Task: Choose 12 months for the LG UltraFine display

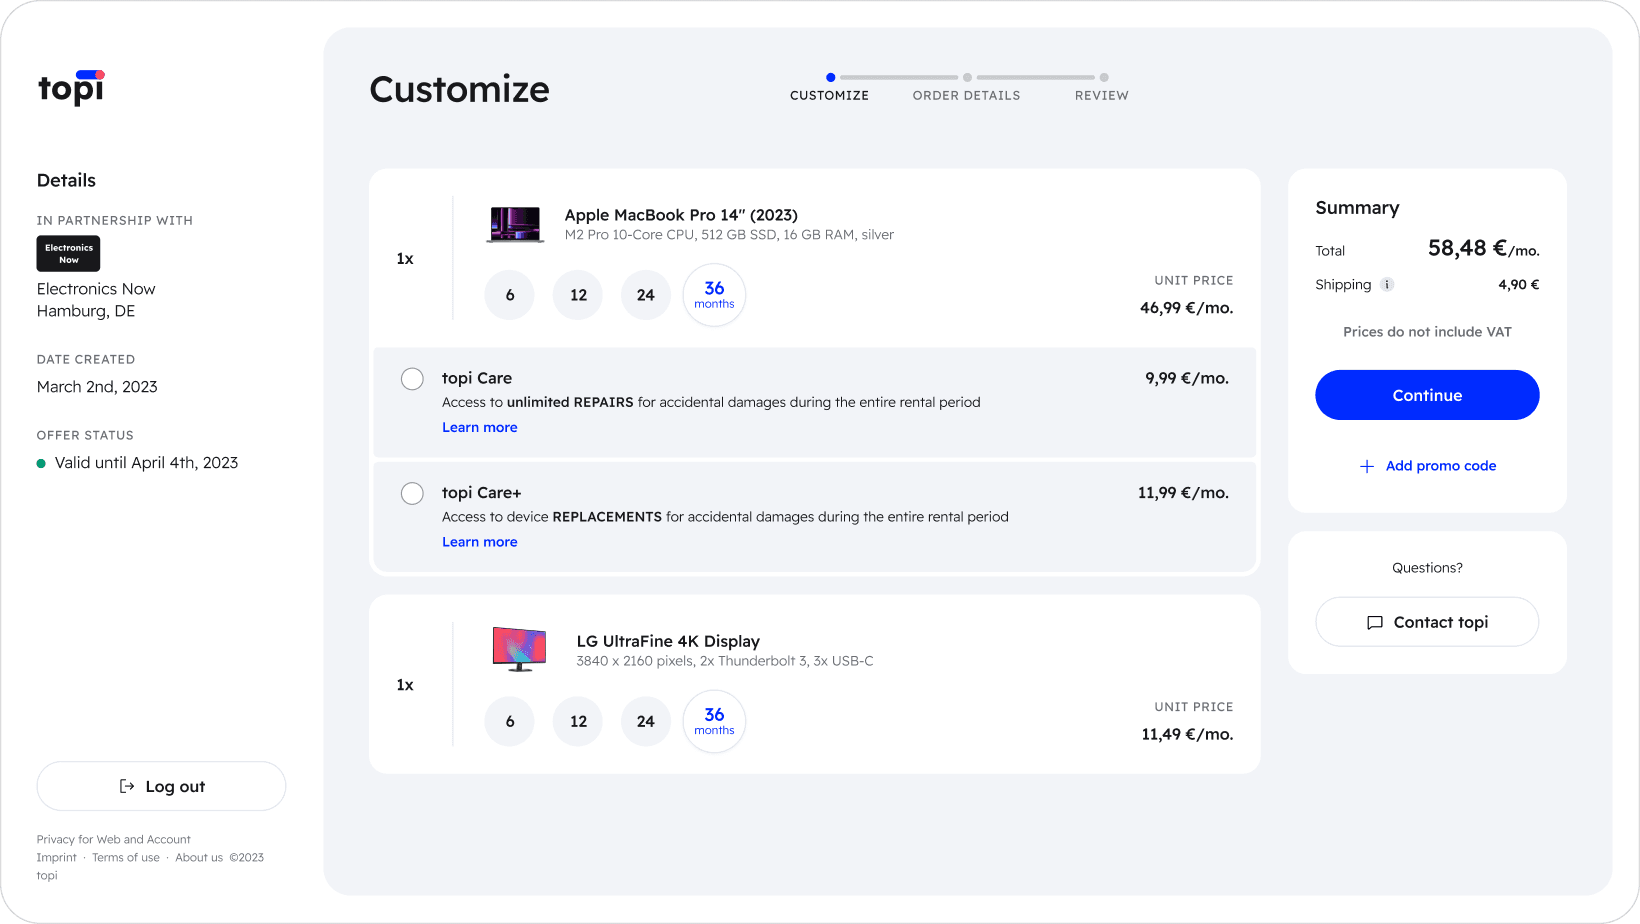Action: point(578,721)
